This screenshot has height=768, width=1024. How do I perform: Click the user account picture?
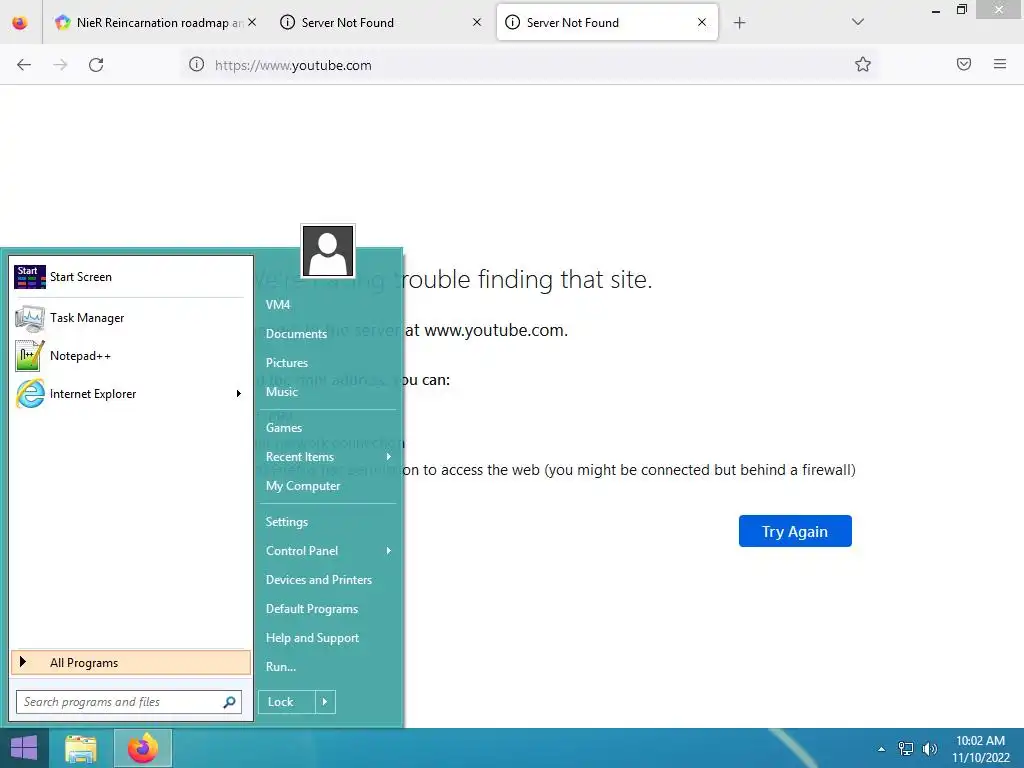coord(328,251)
